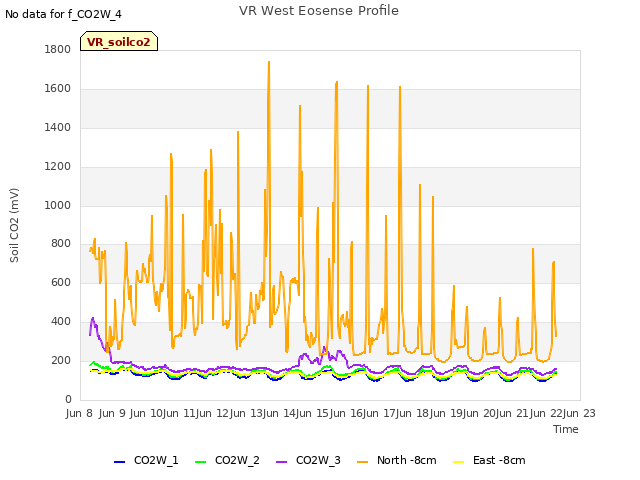
Task: Click the 1600 y-axis tick label
Action: 58,88
